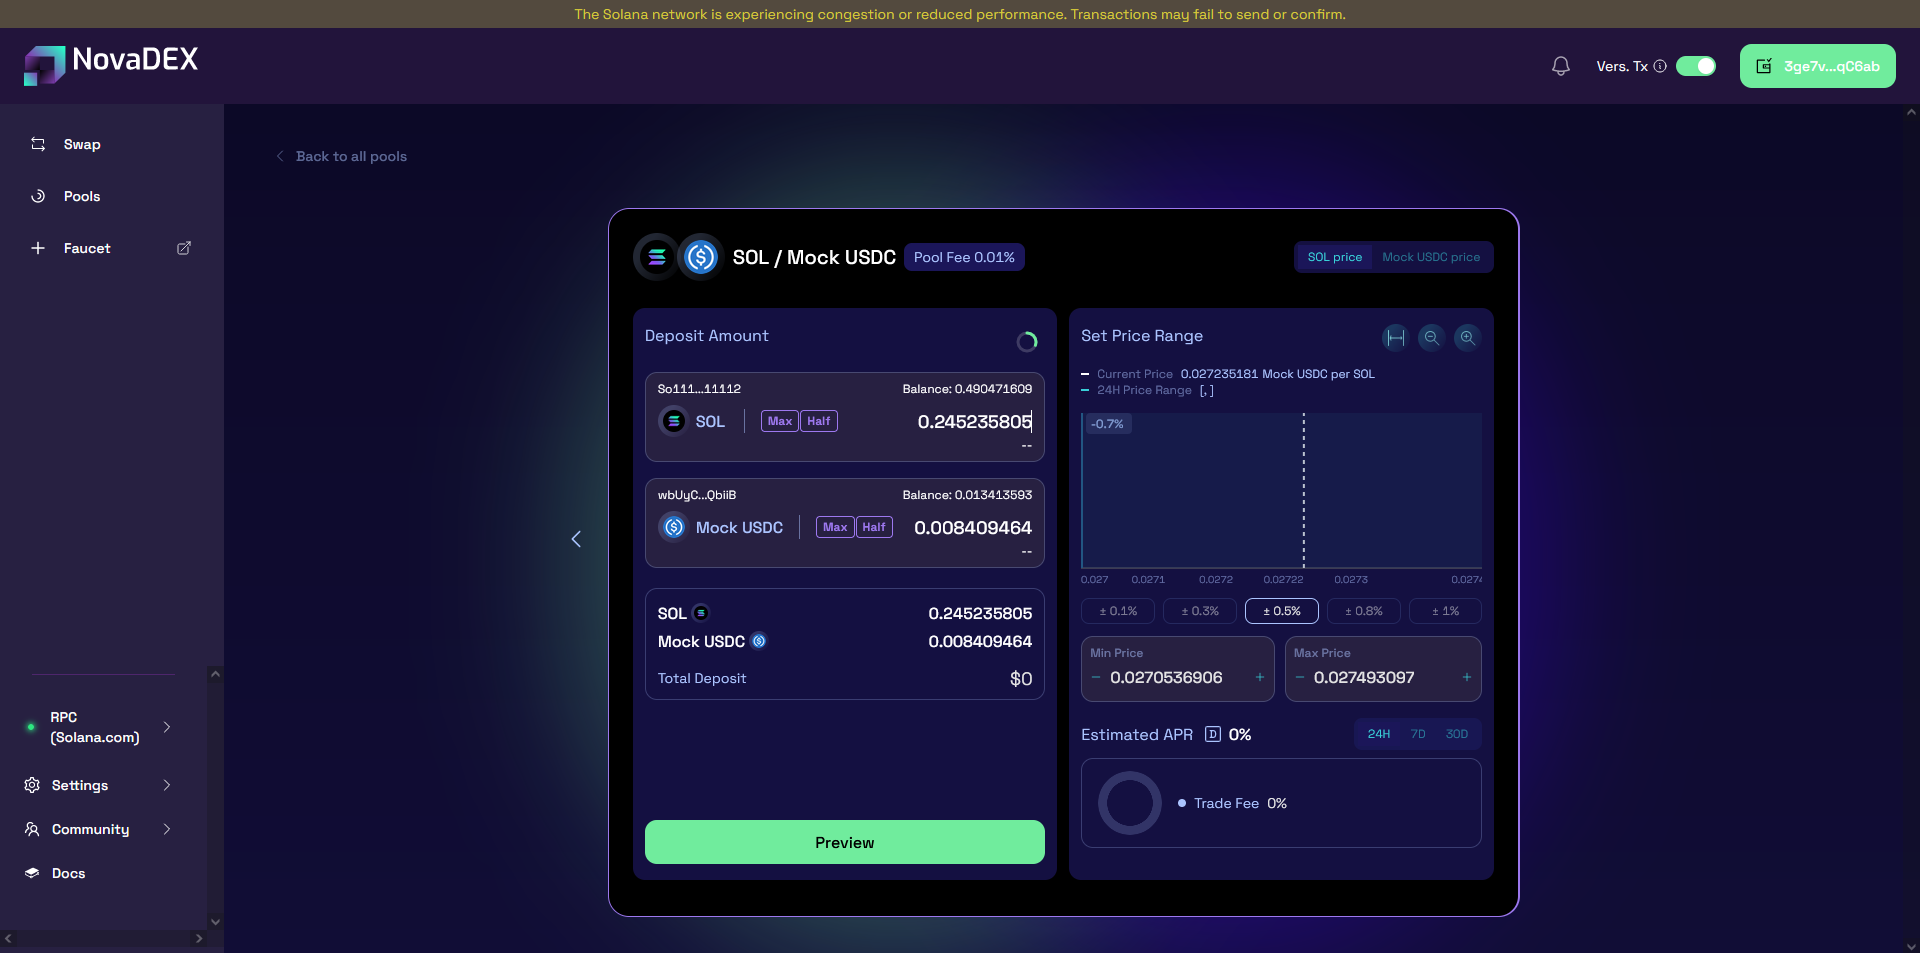Click the NovaDEX logo

pos(111,63)
